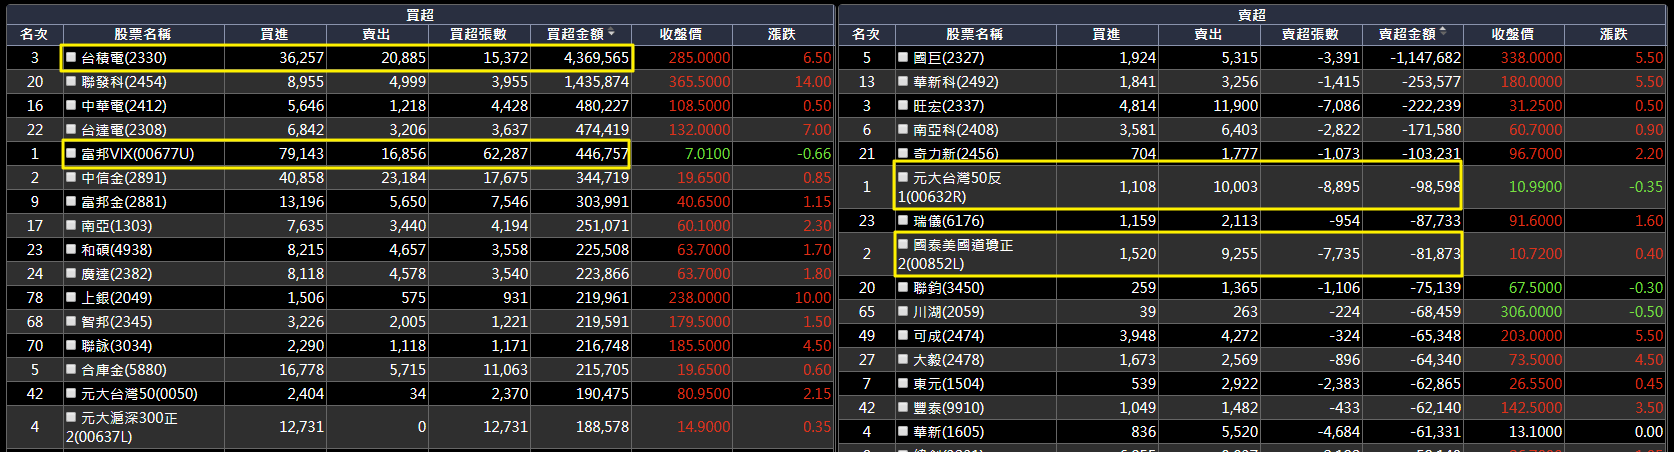This screenshot has height=452, width=1674.
Task: Tick the checkbox for 台積電(2330)
Action: tap(71, 57)
